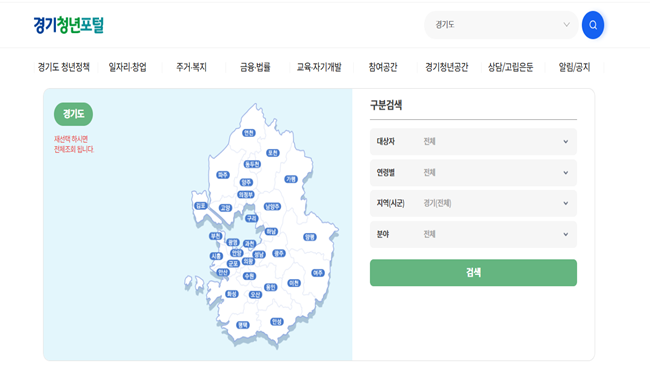Select 화성 on the map
650x380 pixels.
(x=232, y=294)
